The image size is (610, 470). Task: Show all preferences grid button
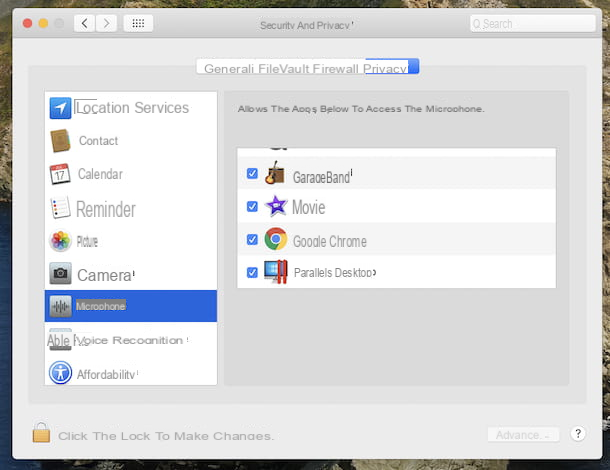pos(138,23)
